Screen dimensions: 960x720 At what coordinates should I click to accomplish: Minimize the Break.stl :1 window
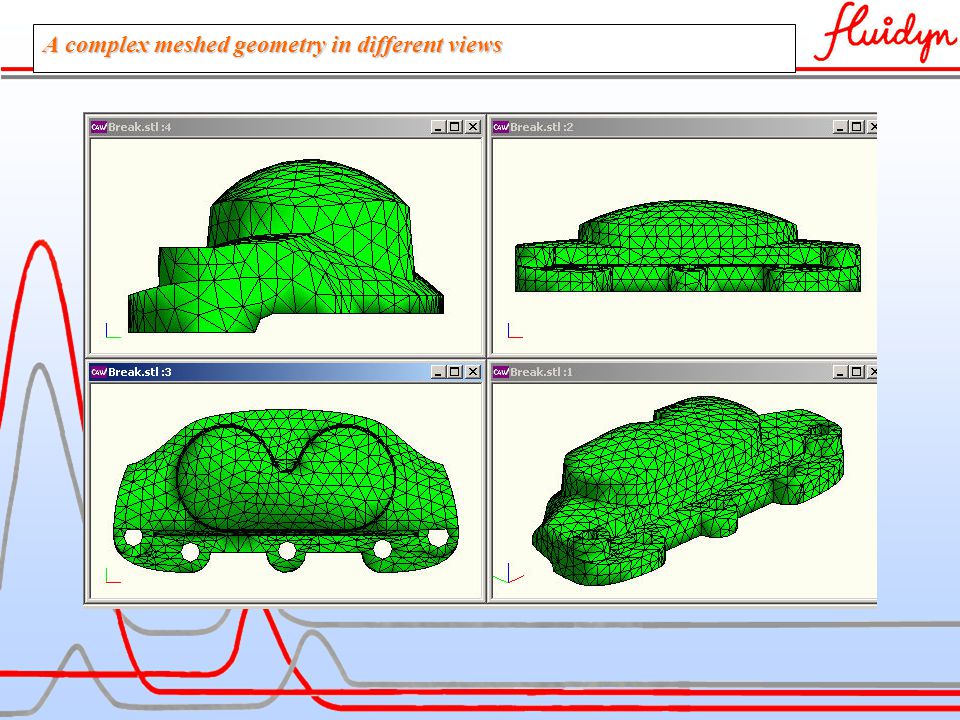point(840,372)
